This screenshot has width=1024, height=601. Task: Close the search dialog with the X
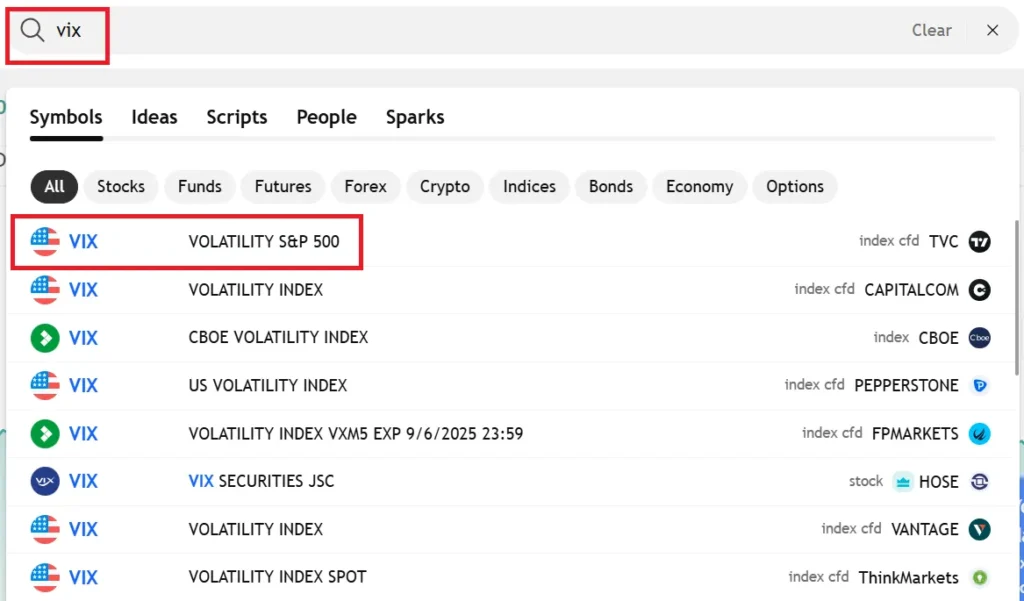click(x=992, y=30)
